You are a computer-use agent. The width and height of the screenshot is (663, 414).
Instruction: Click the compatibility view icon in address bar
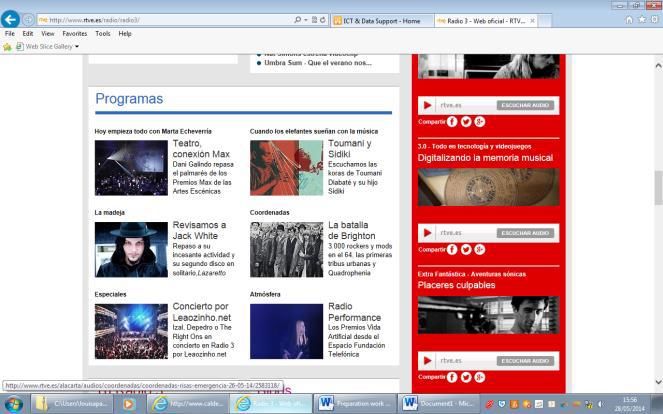coord(314,20)
